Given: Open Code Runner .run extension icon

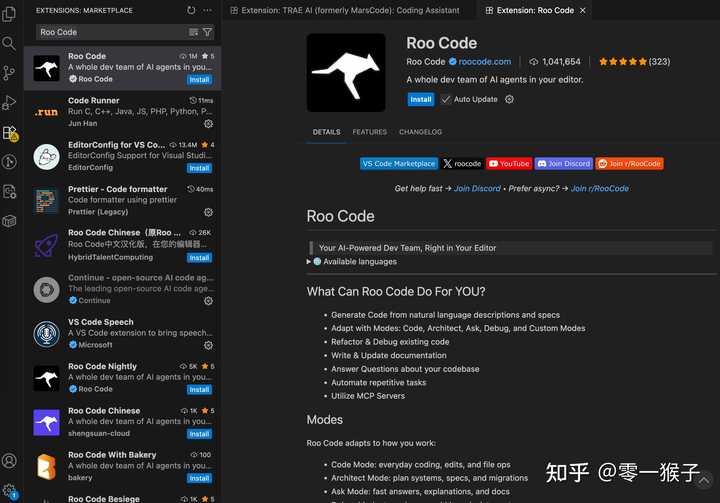Looking at the screenshot, I should pyautogui.click(x=46, y=112).
